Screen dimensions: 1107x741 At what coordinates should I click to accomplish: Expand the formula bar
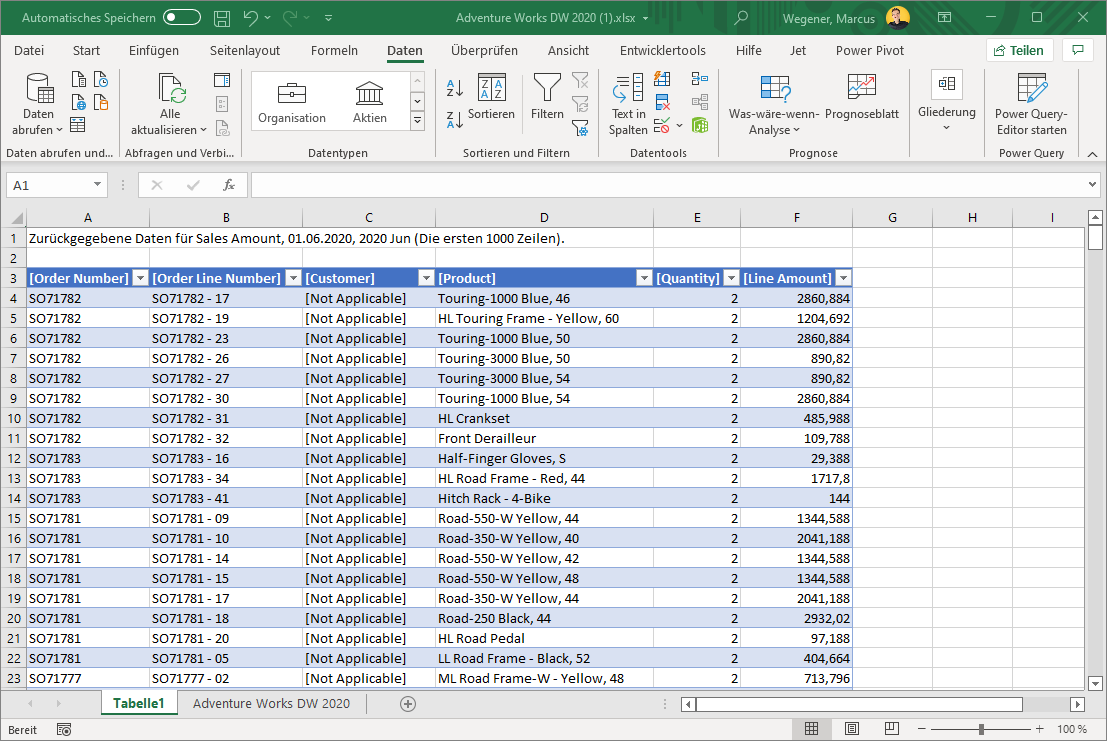click(1092, 185)
